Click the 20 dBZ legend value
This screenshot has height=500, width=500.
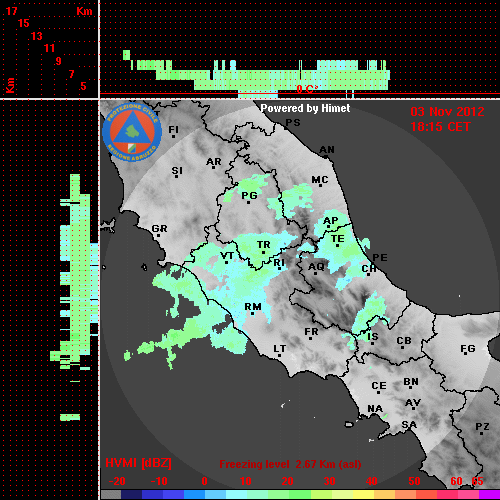tap(287, 481)
